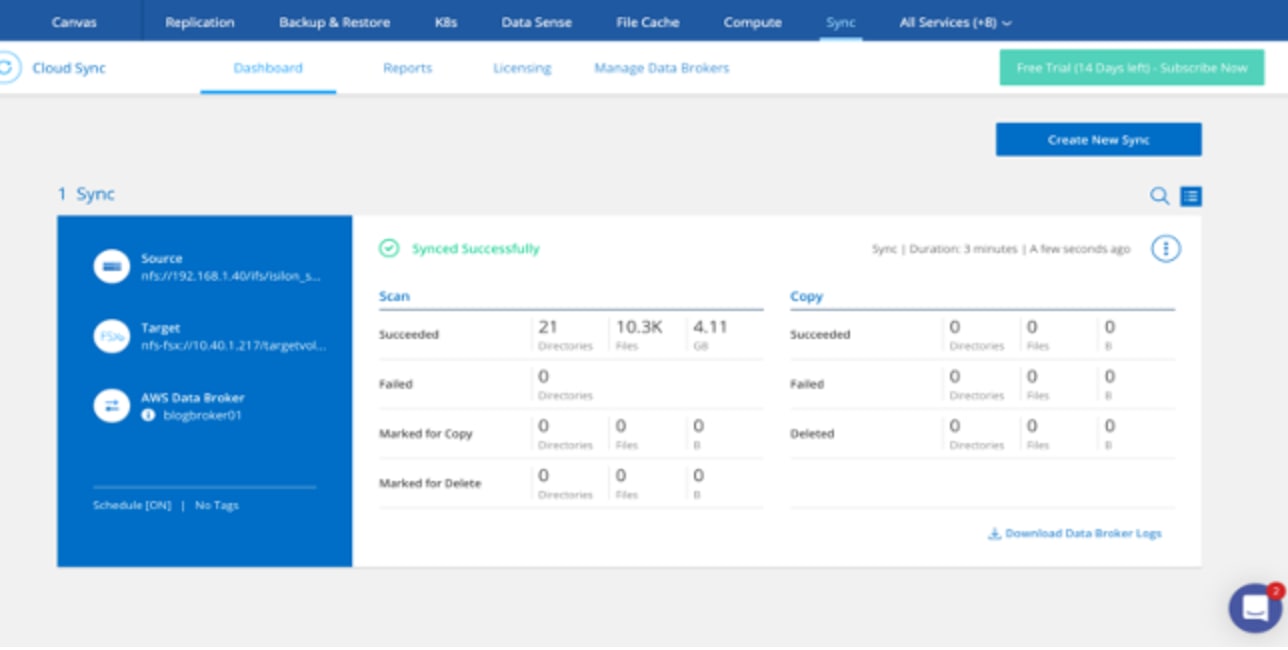Toggle the Schedule [ON] setting
The width and height of the screenshot is (1288, 650).
point(132,505)
